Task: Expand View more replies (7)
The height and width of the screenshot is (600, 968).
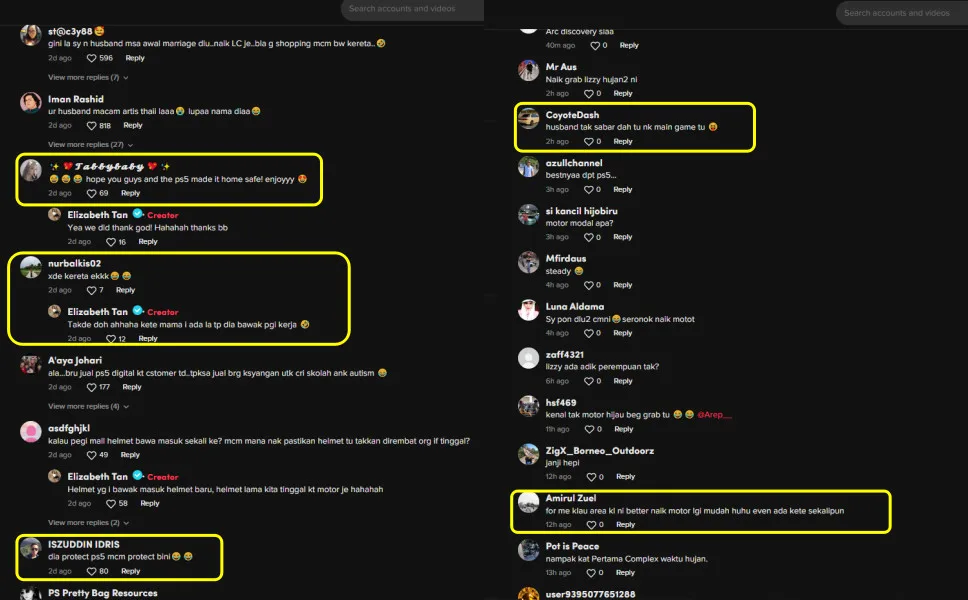Action: coord(88,77)
